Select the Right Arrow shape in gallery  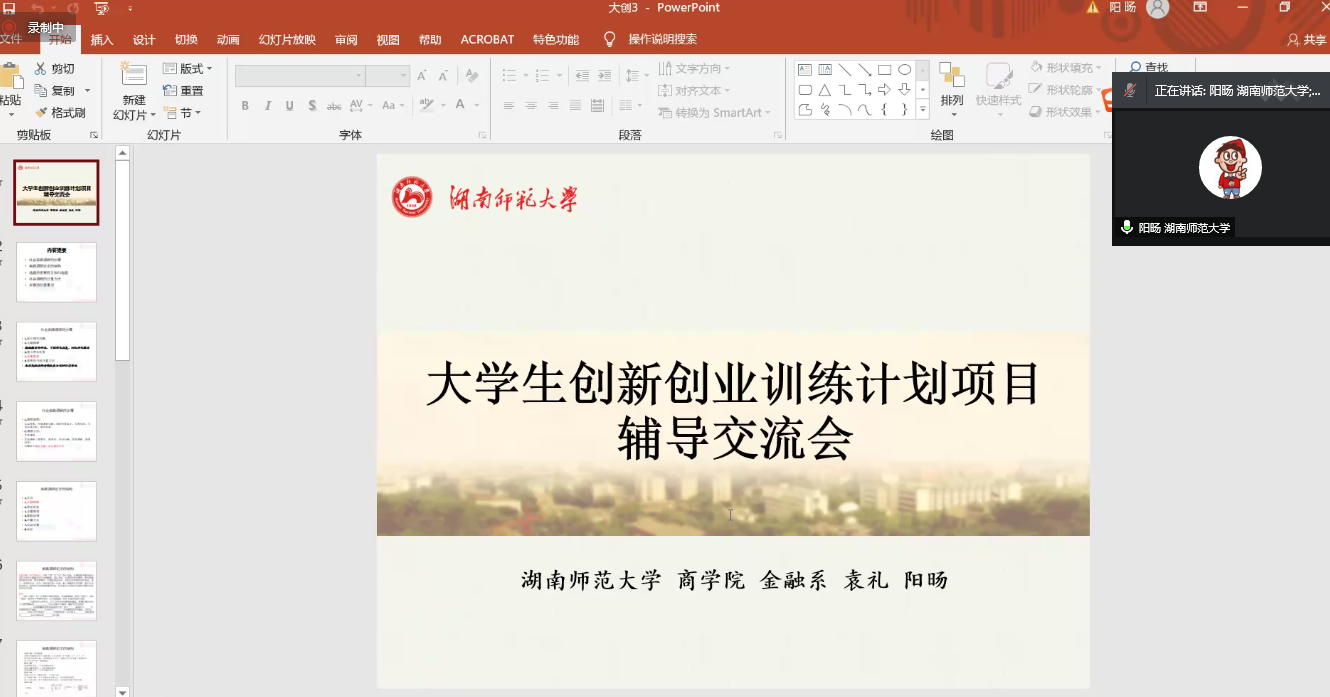(885, 90)
